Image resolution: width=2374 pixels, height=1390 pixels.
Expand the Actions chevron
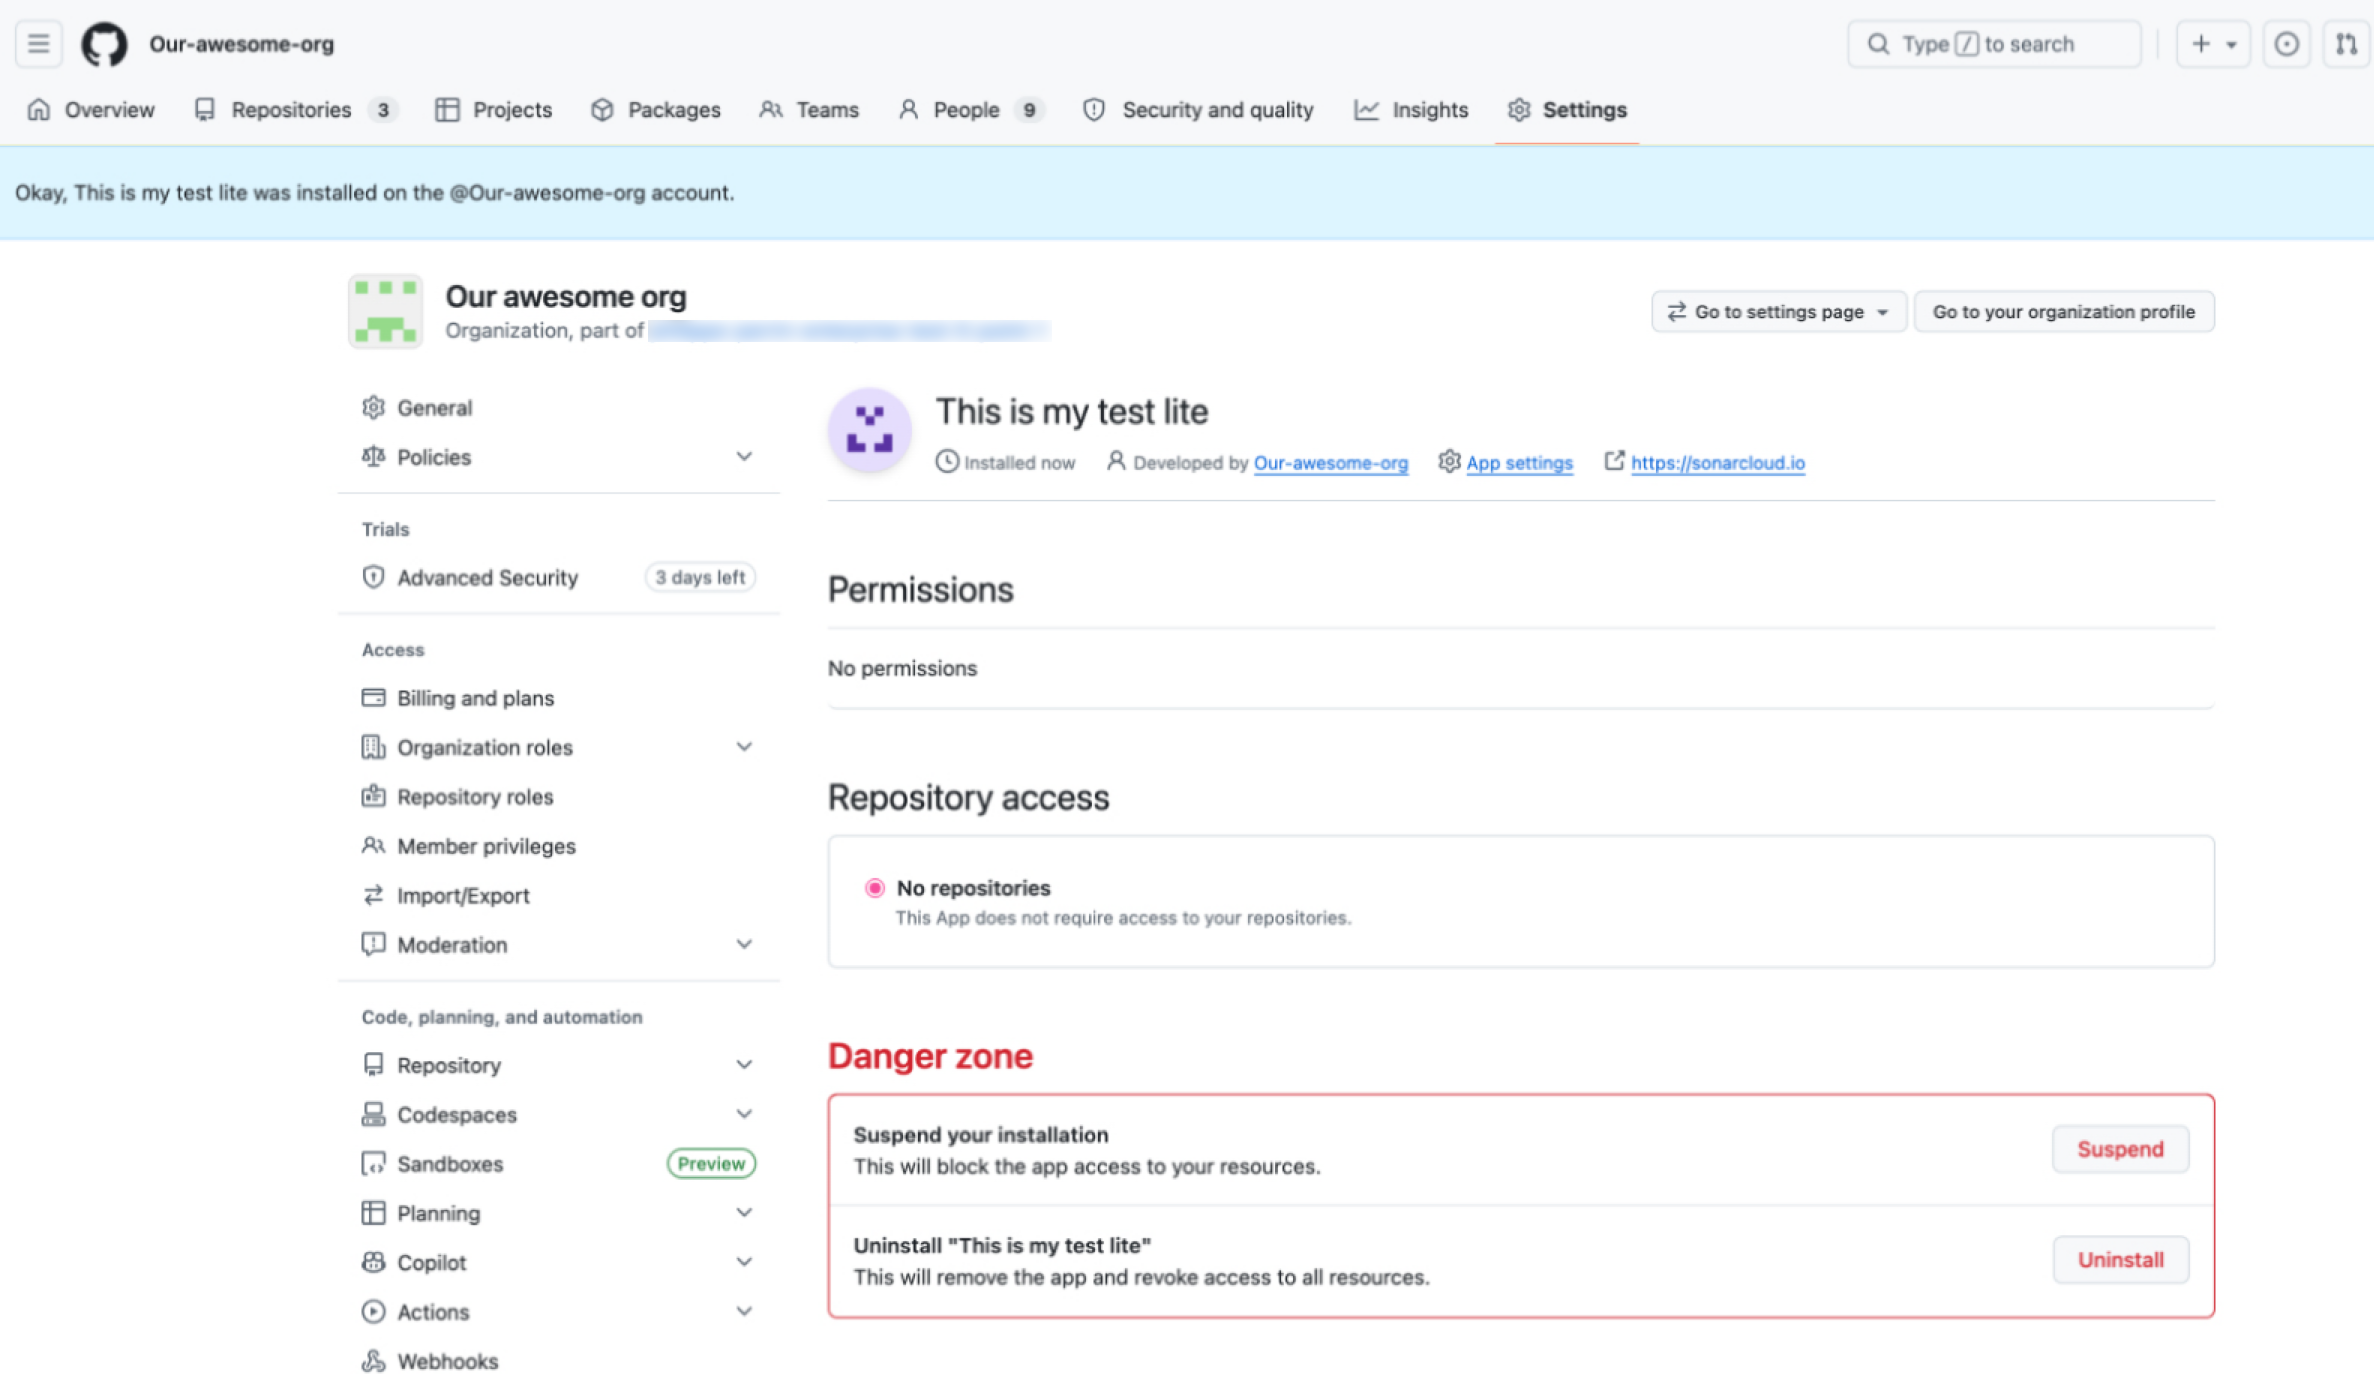744,1312
